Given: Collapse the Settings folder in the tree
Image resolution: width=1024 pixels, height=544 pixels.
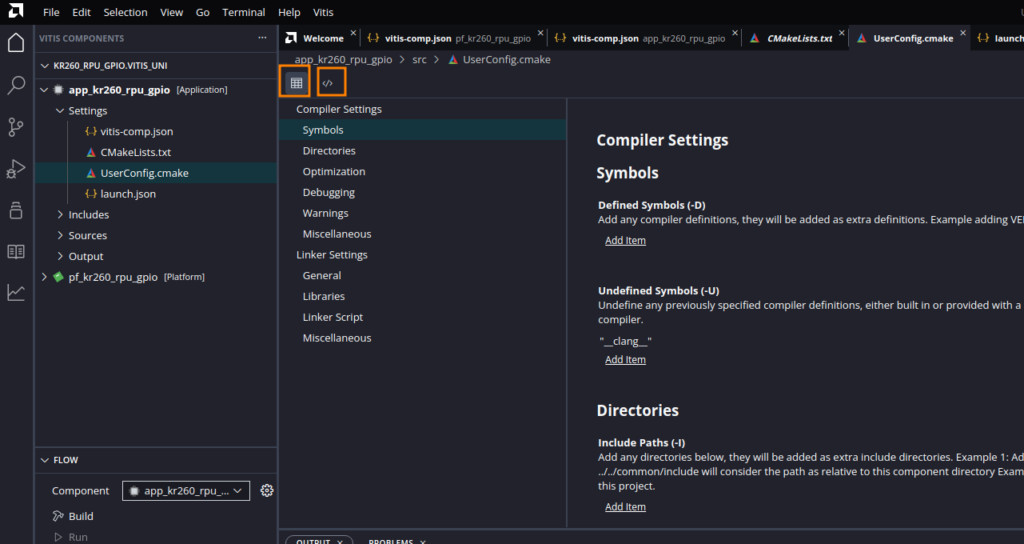Looking at the screenshot, I should [x=60, y=110].
